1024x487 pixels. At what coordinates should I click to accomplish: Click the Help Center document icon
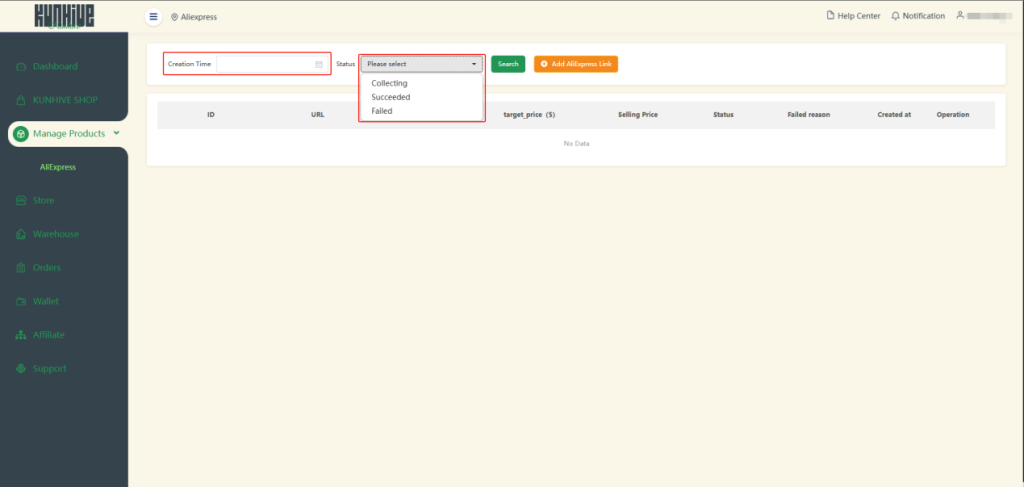[x=831, y=16]
